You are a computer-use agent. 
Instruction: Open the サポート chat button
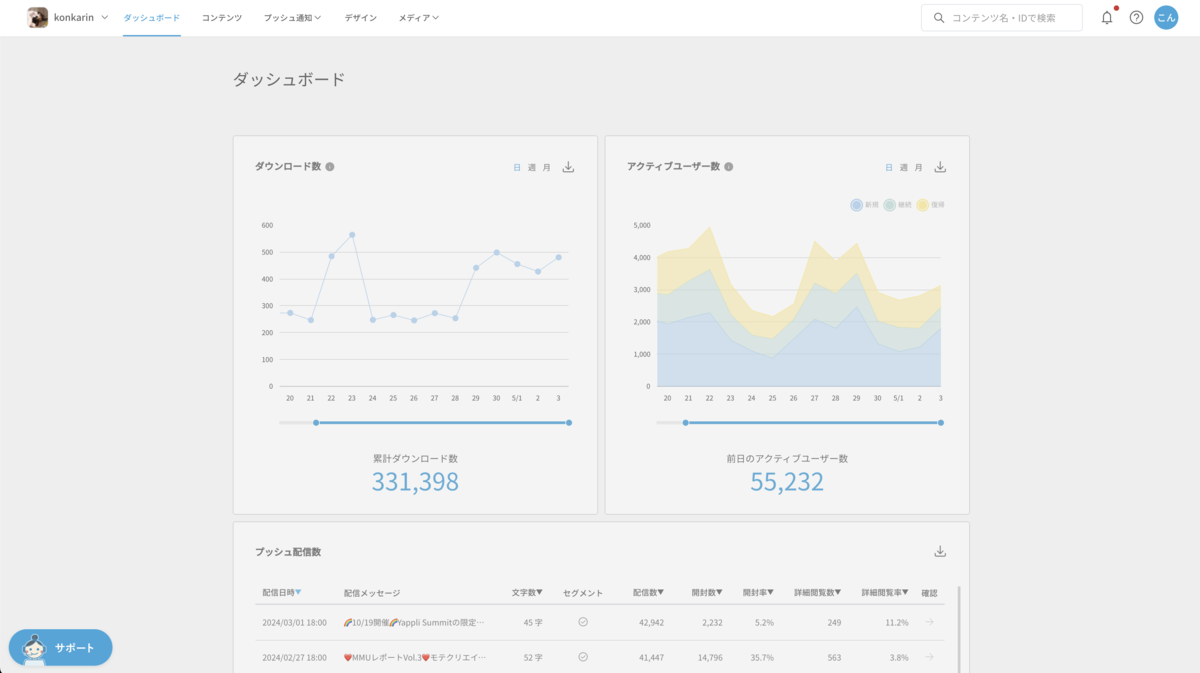point(61,648)
